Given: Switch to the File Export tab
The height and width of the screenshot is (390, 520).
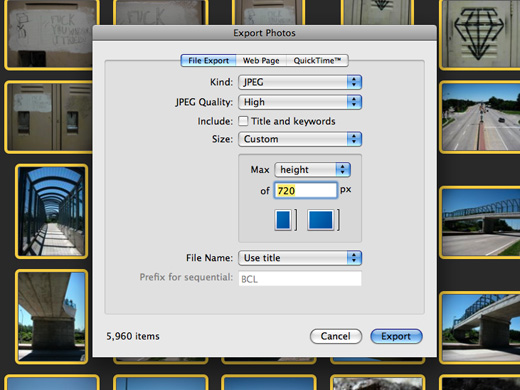Looking at the screenshot, I should (x=208, y=61).
